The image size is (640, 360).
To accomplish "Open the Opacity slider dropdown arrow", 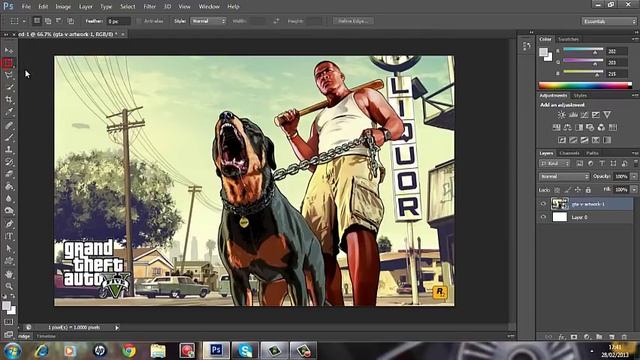I will point(634,177).
